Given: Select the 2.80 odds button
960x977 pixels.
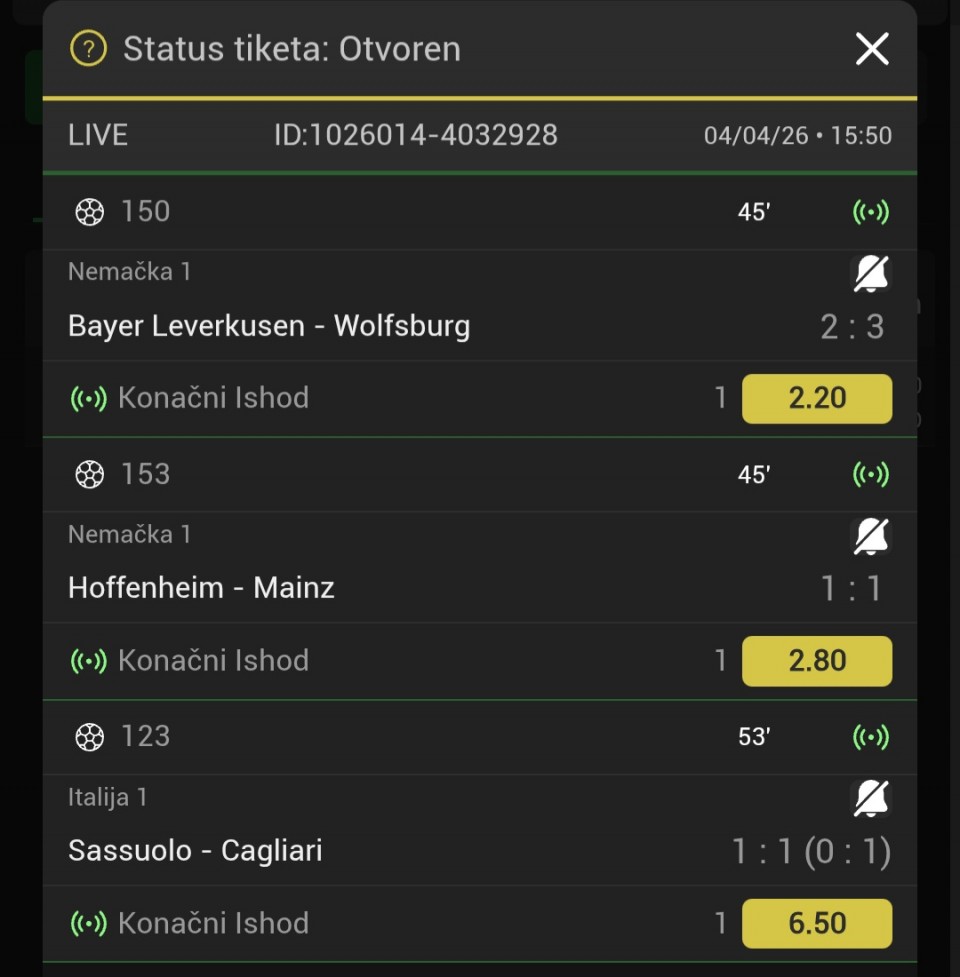Looking at the screenshot, I should [x=816, y=661].
